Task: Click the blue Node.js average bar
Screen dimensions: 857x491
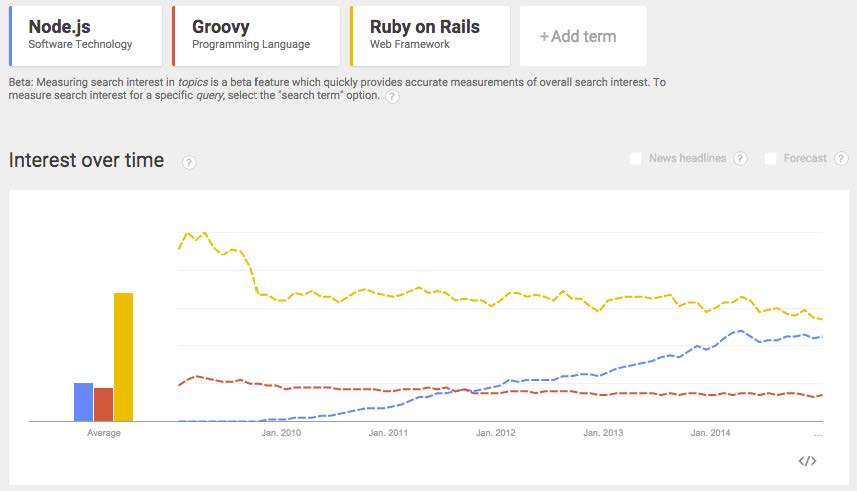Action: (84, 402)
